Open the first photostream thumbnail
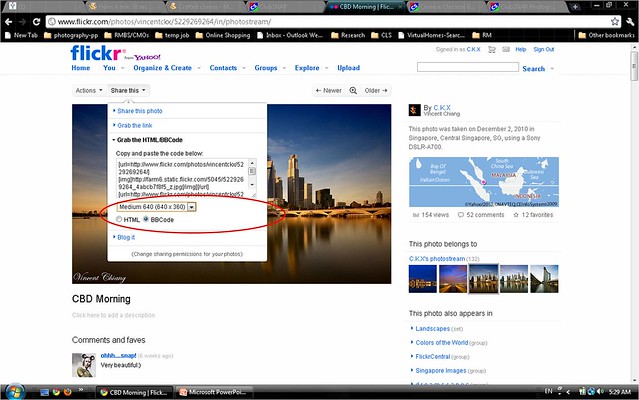Screen dimensions: 639x400 [x=423, y=279]
